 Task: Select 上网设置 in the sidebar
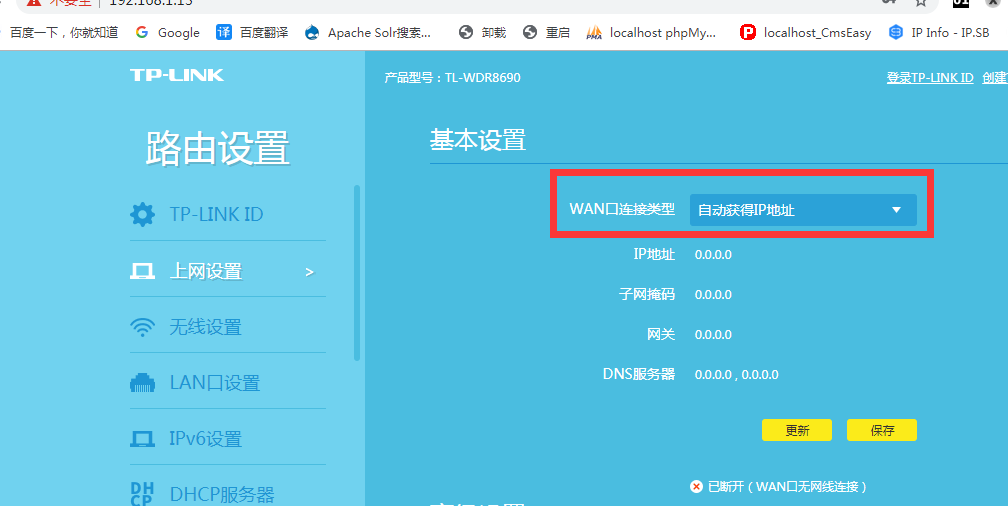(206, 271)
